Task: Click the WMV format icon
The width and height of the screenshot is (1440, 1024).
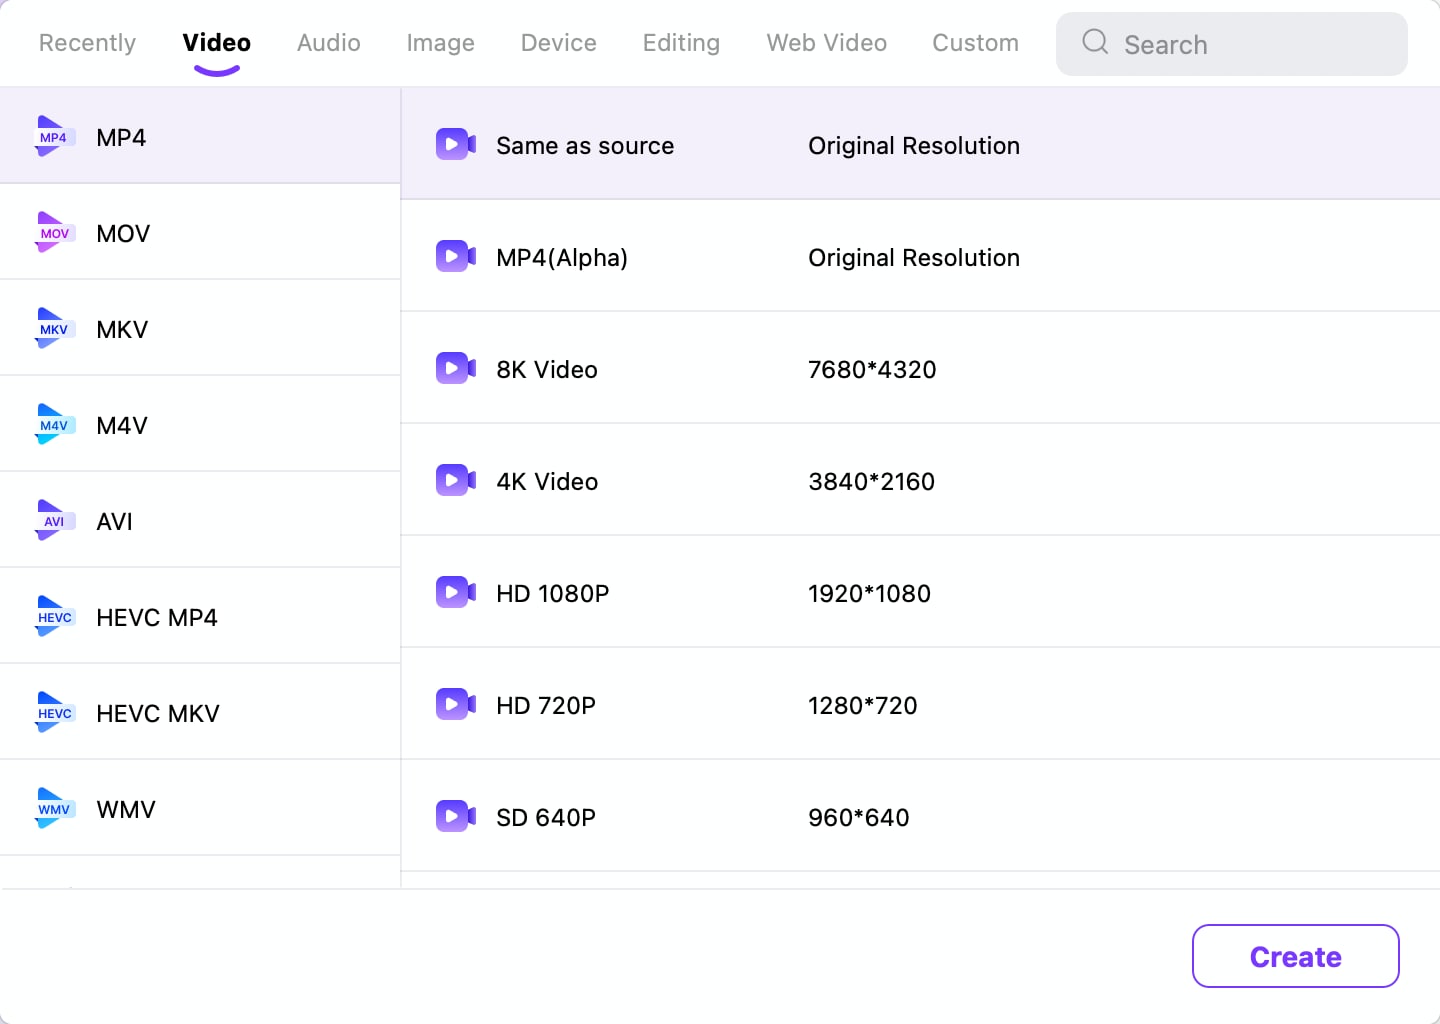Action: coord(54,809)
